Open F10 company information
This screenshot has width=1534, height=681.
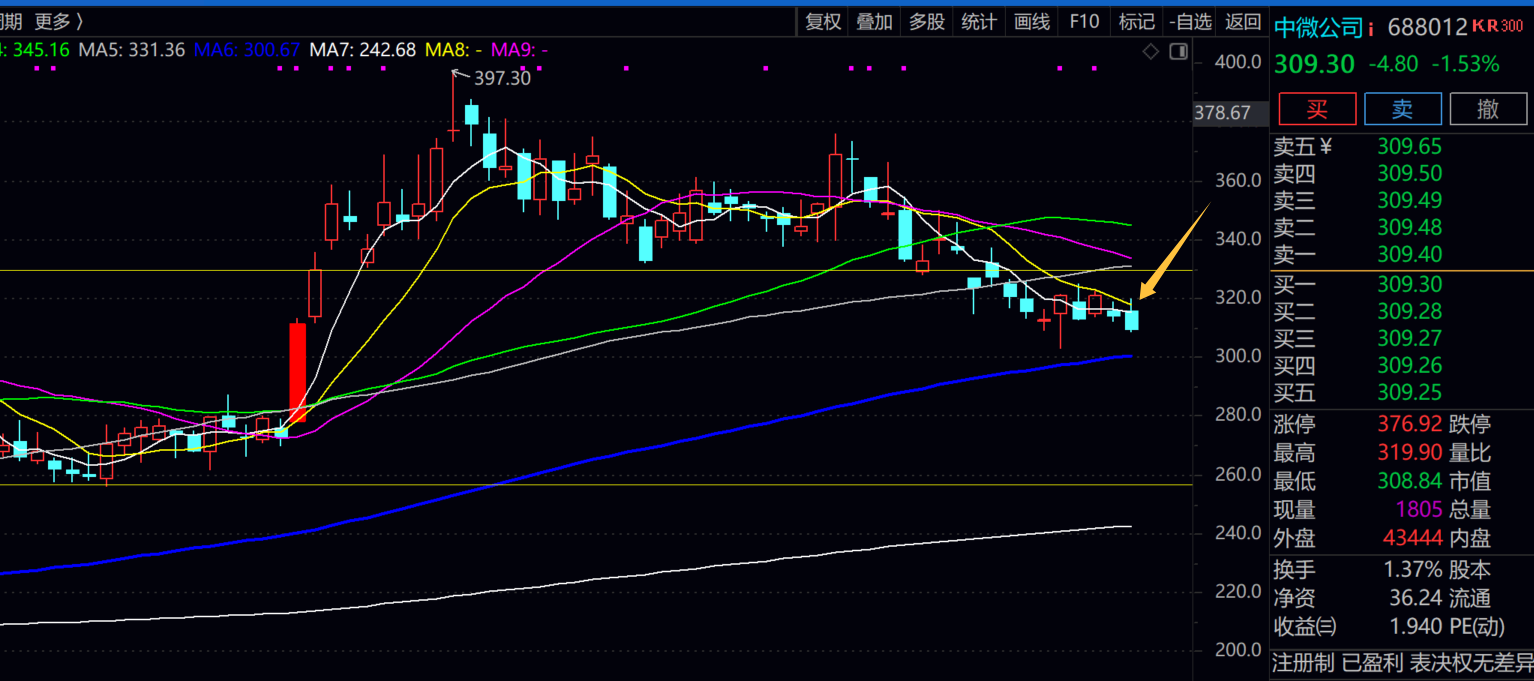pyautogui.click(x=1084, y=22)
